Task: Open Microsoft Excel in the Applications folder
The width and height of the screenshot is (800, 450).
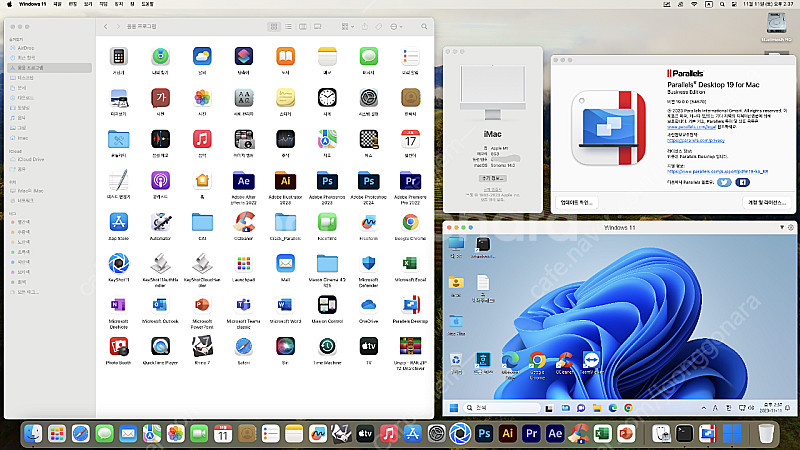Action: (x=410, y=264)
